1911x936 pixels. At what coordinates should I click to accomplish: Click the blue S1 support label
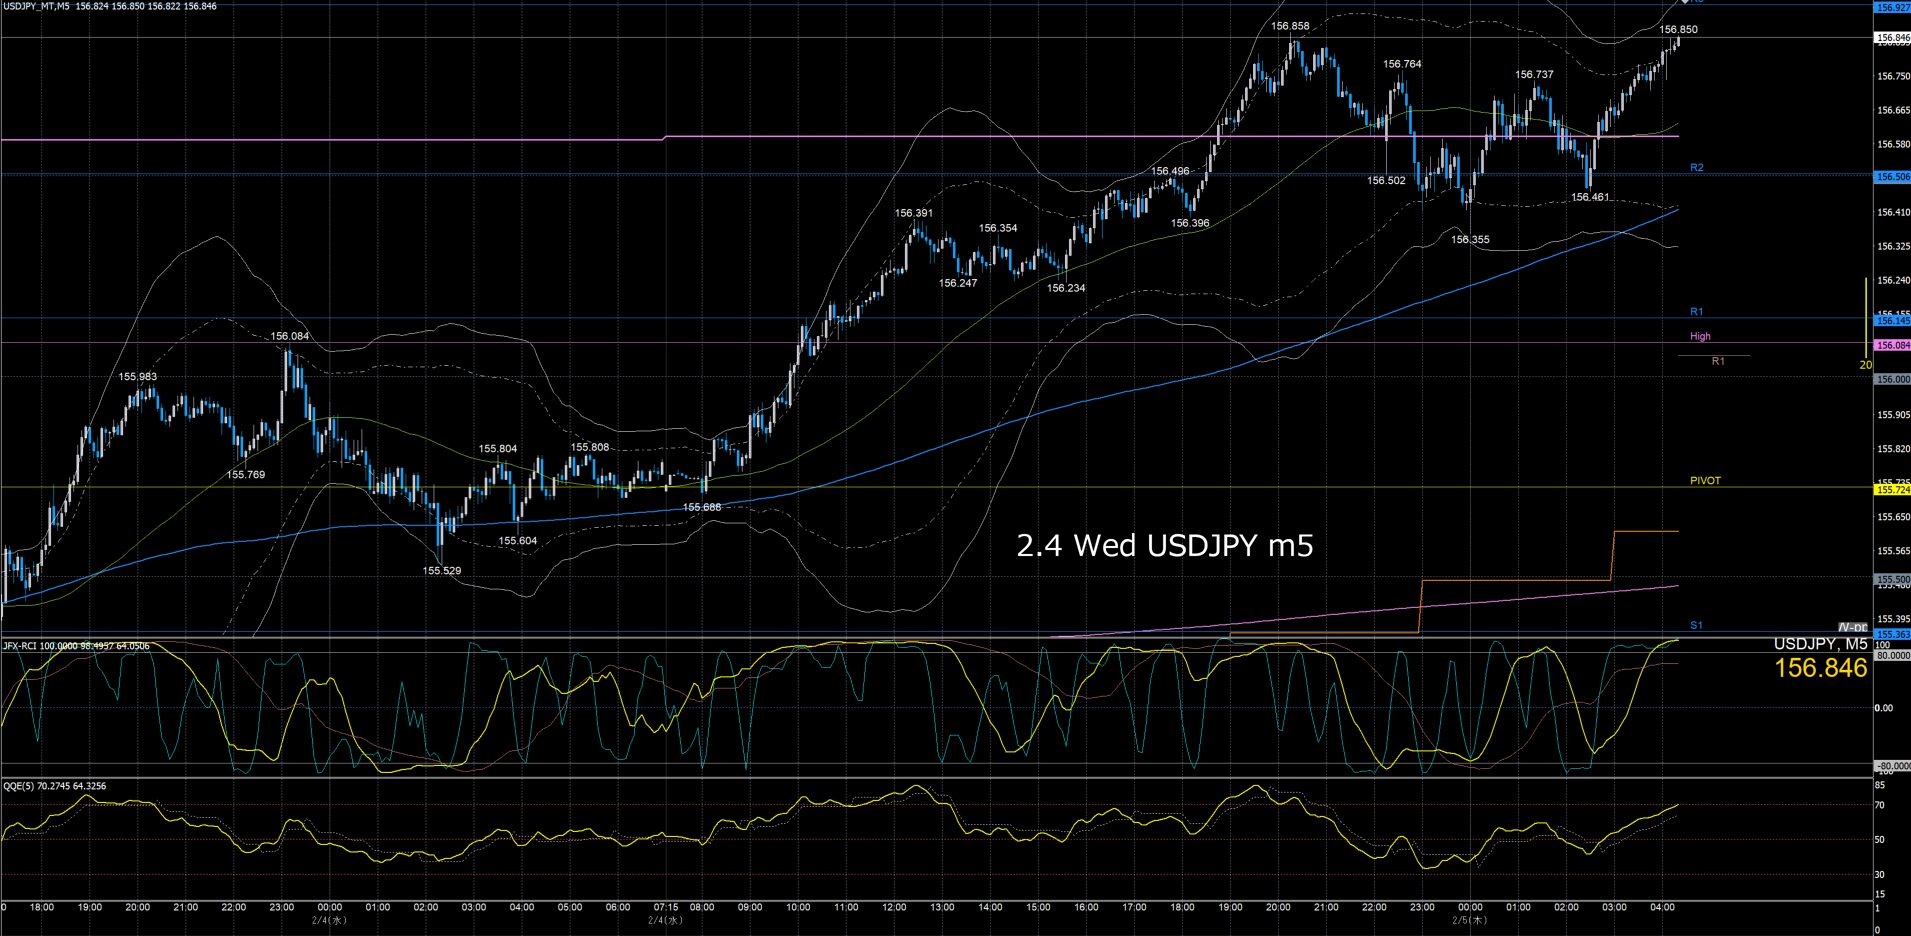(1696, 626)
